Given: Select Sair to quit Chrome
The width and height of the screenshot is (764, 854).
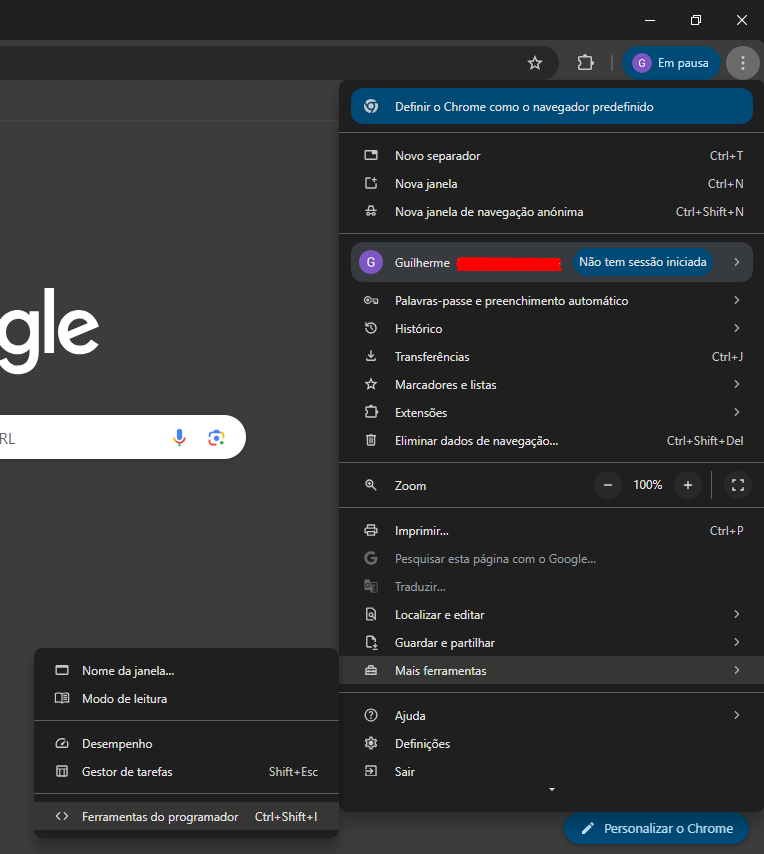Looking at the screenshot, I should point(552,771).
